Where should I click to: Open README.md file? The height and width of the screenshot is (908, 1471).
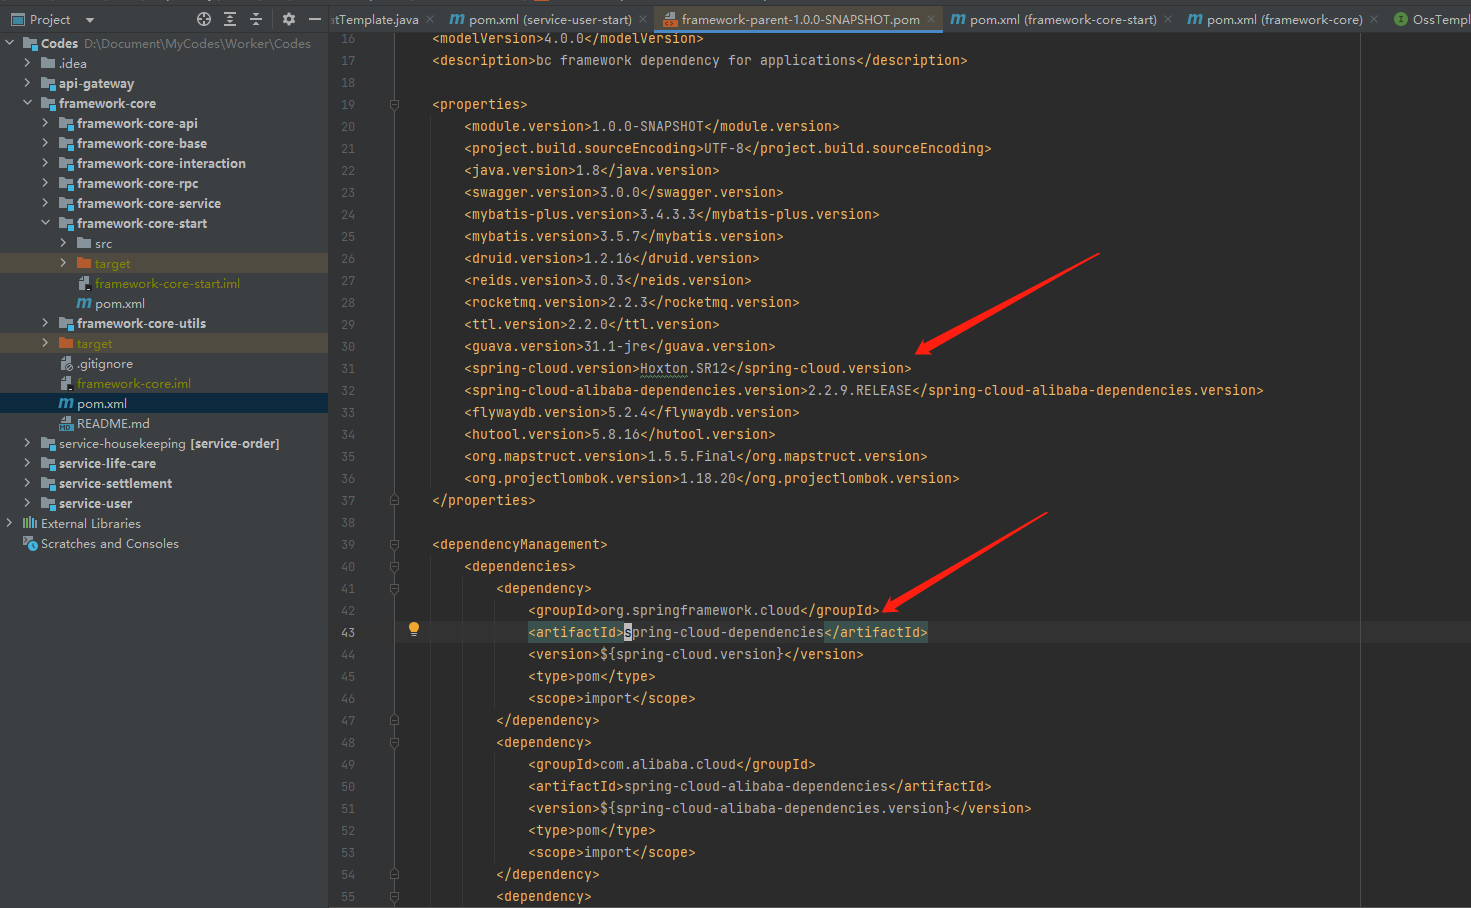[x=113, y=423]
